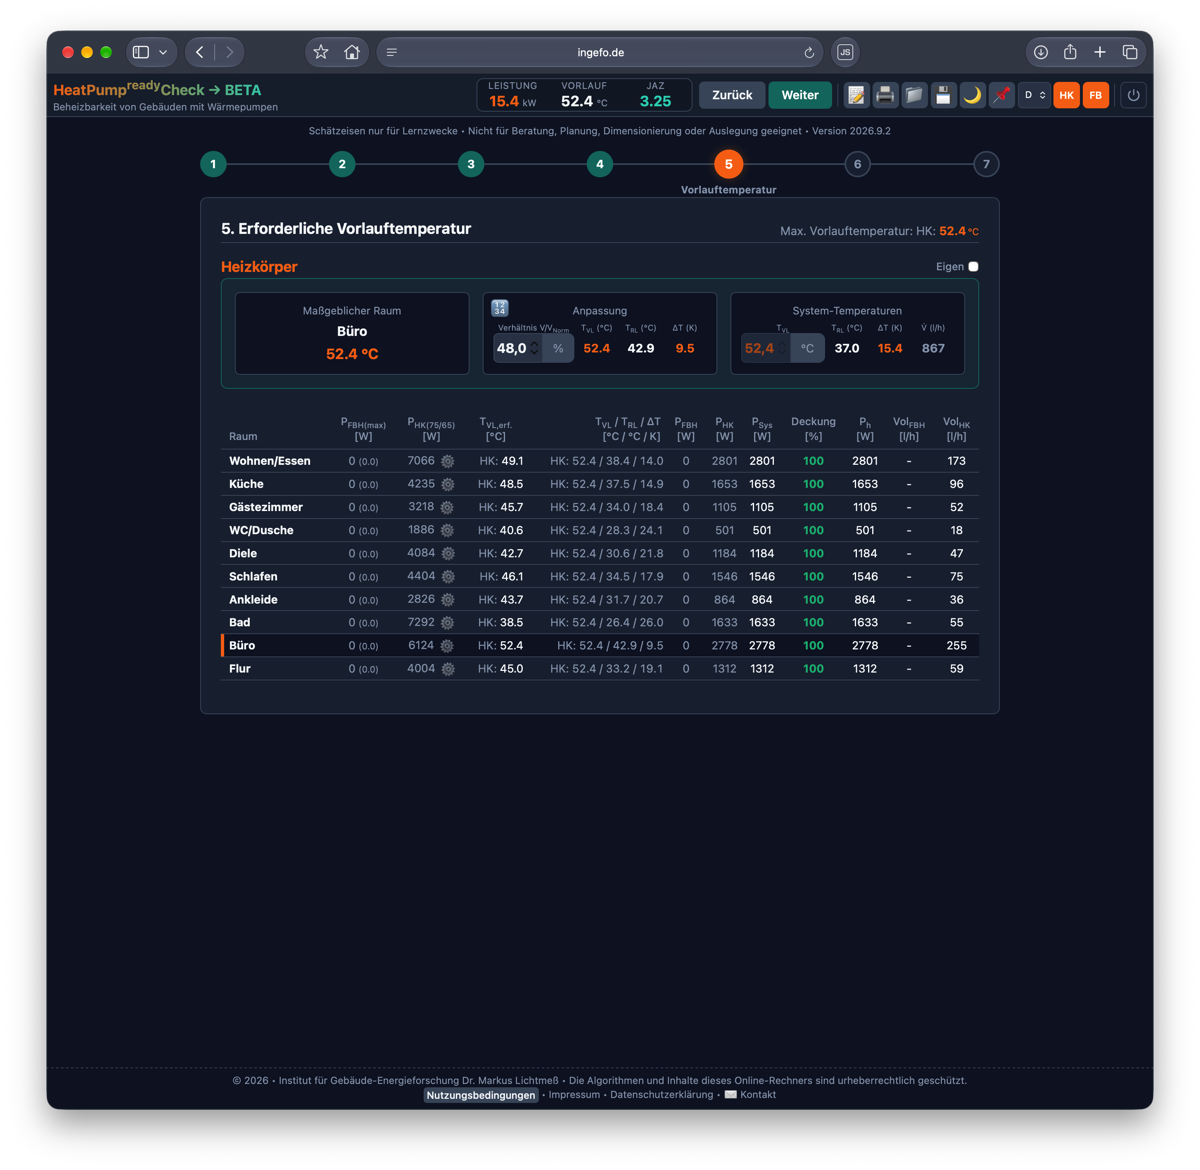Image resolution: width=1200 pixels, height=1170 pixels.
Task: Save using the floppy disk icon
Action: (943, 95)
